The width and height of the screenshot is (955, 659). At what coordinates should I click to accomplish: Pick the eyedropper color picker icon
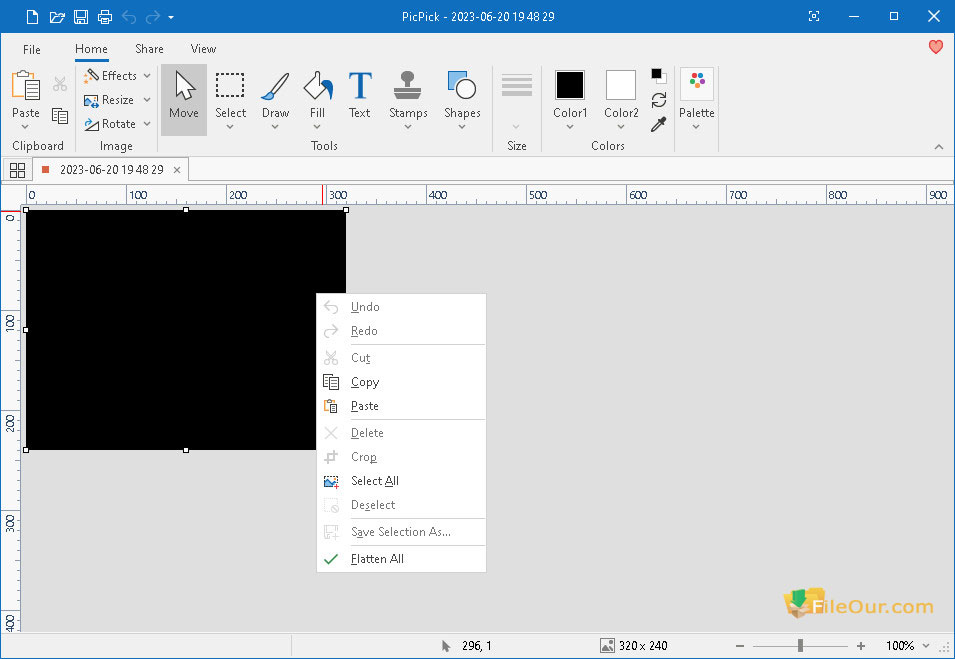658,125
